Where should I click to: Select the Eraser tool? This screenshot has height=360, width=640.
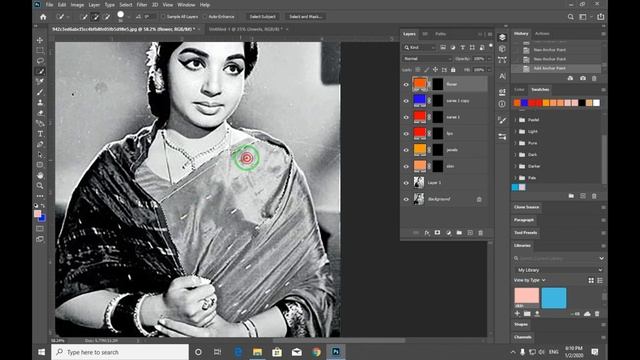click(x=40, y=113)
